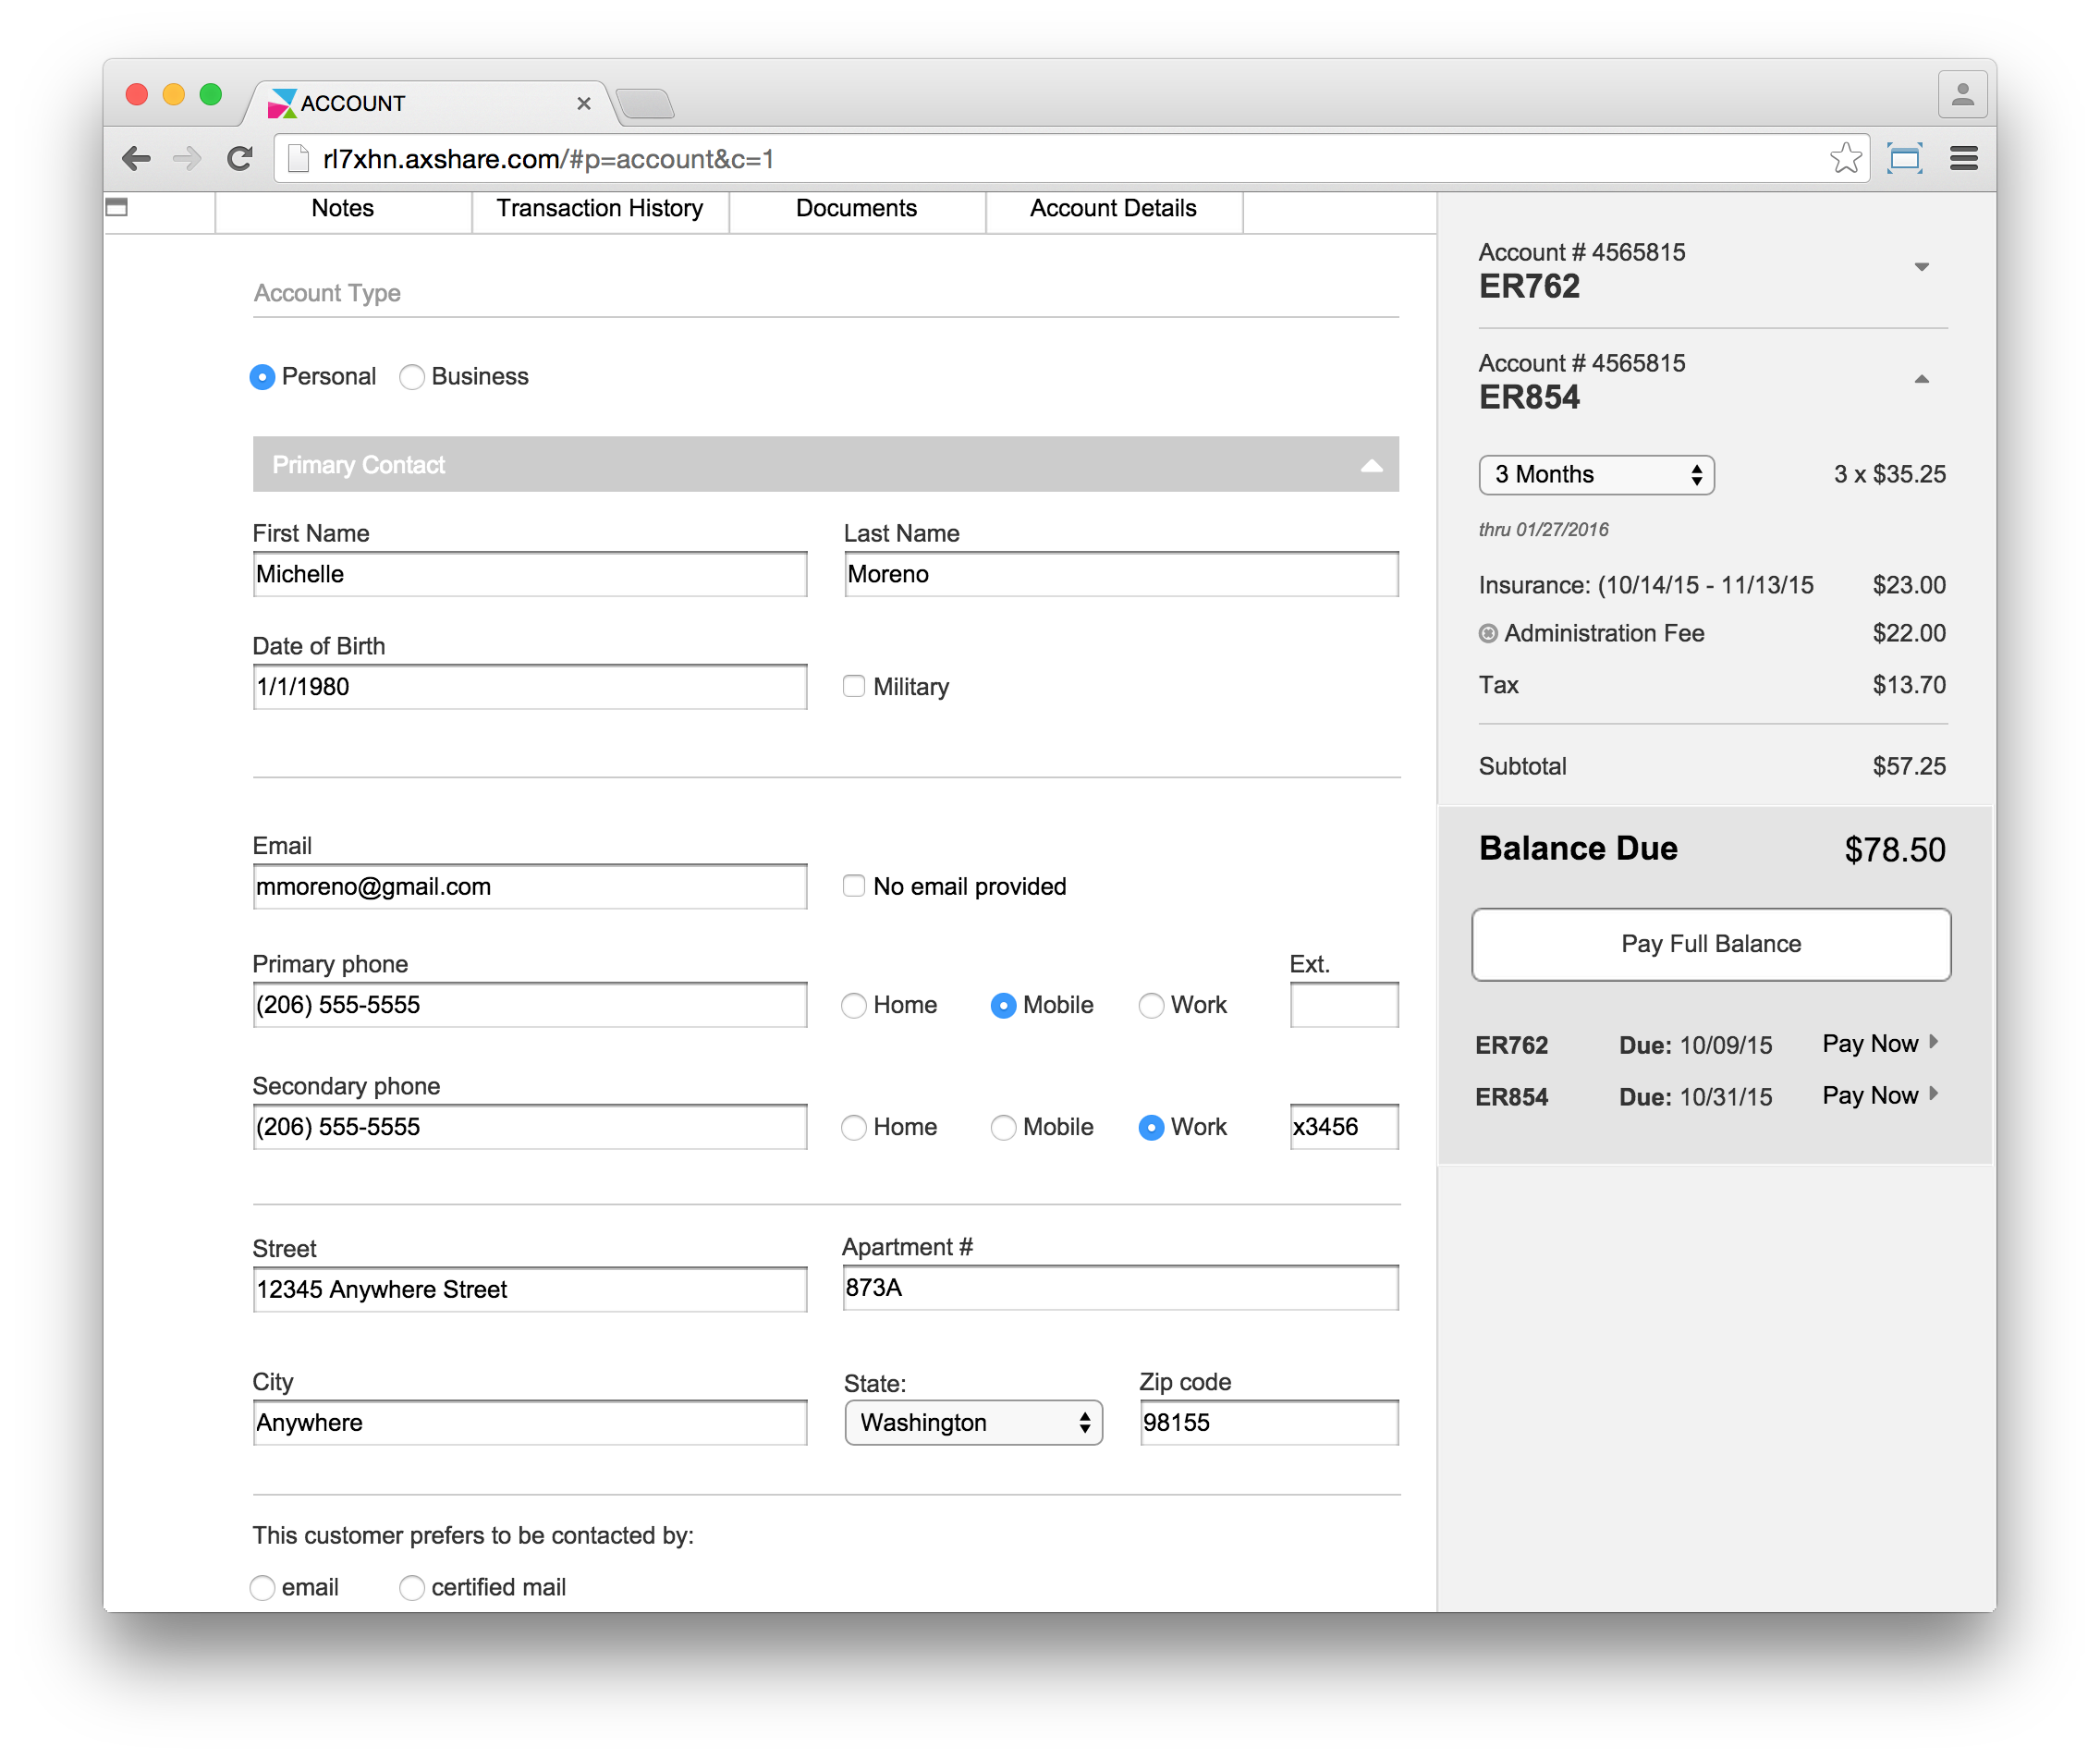Click the screen-mode icon next to the star
2100x1760 pixels.
pyautogui.click(x=1904, y=158)
